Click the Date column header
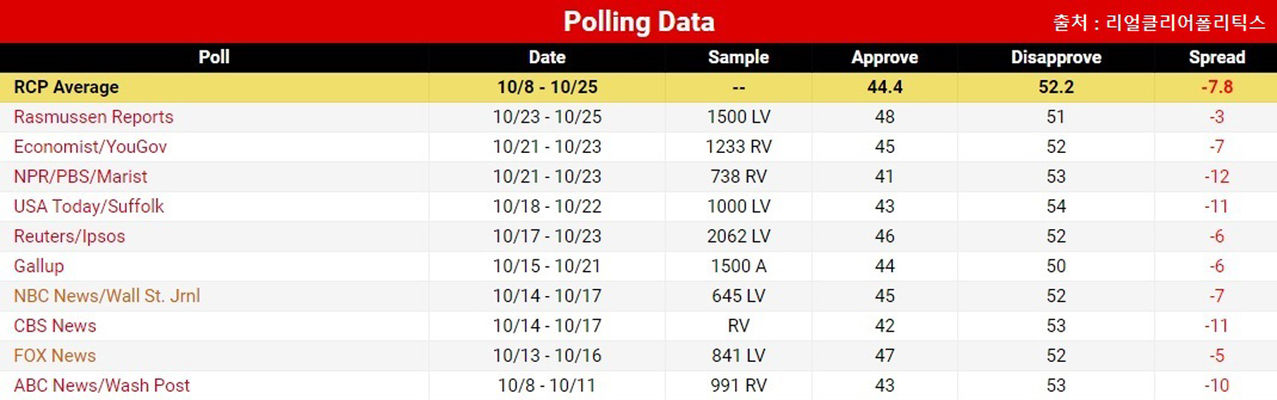Image resolution: width=1277 pixels, height=400 pixels. click(547, 57)
